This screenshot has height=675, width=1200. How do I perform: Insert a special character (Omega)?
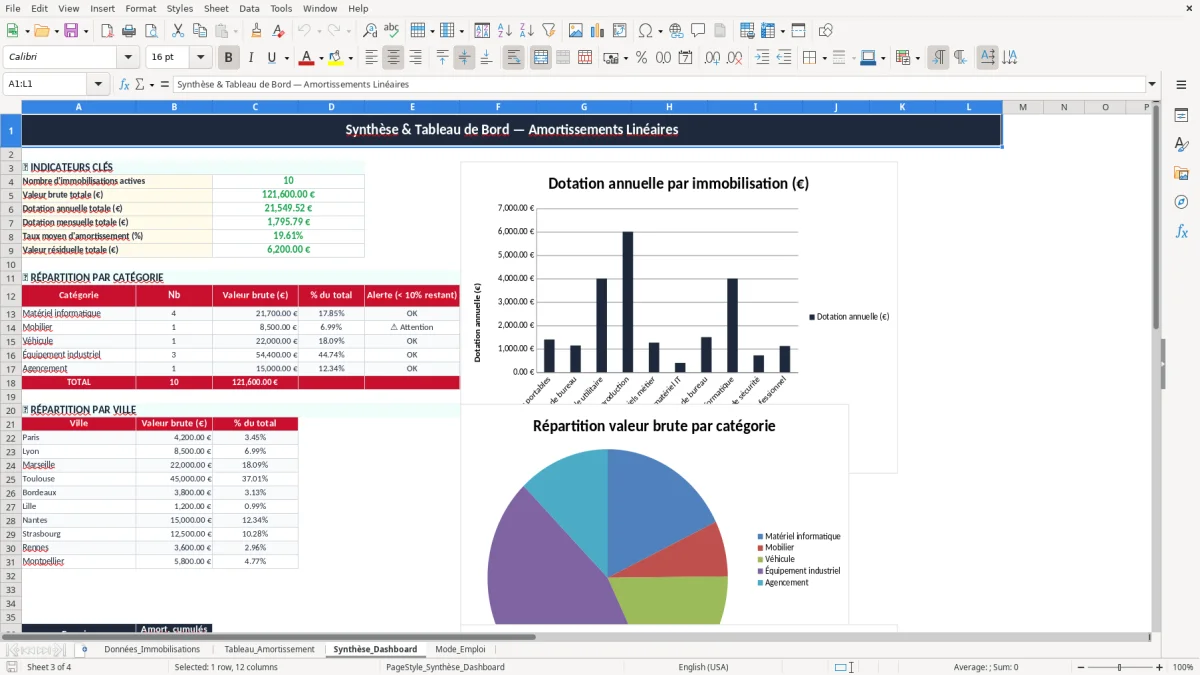[x=645, y=31]
